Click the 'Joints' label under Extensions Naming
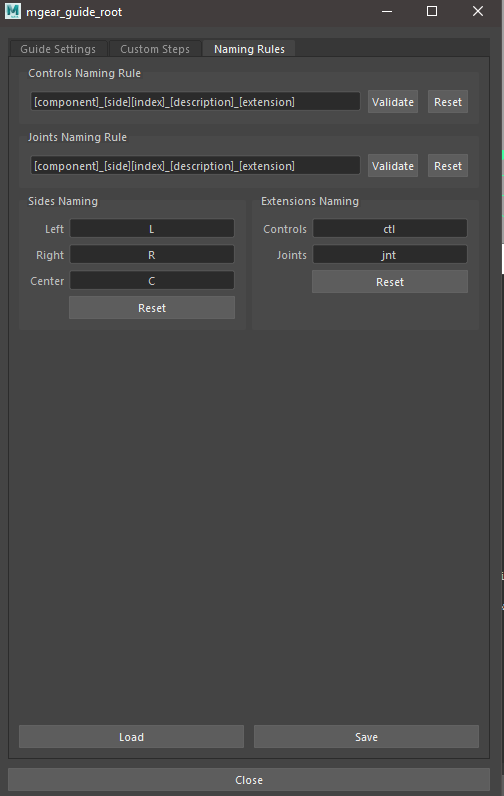This screenshot has width=504, height=796. 291,255
